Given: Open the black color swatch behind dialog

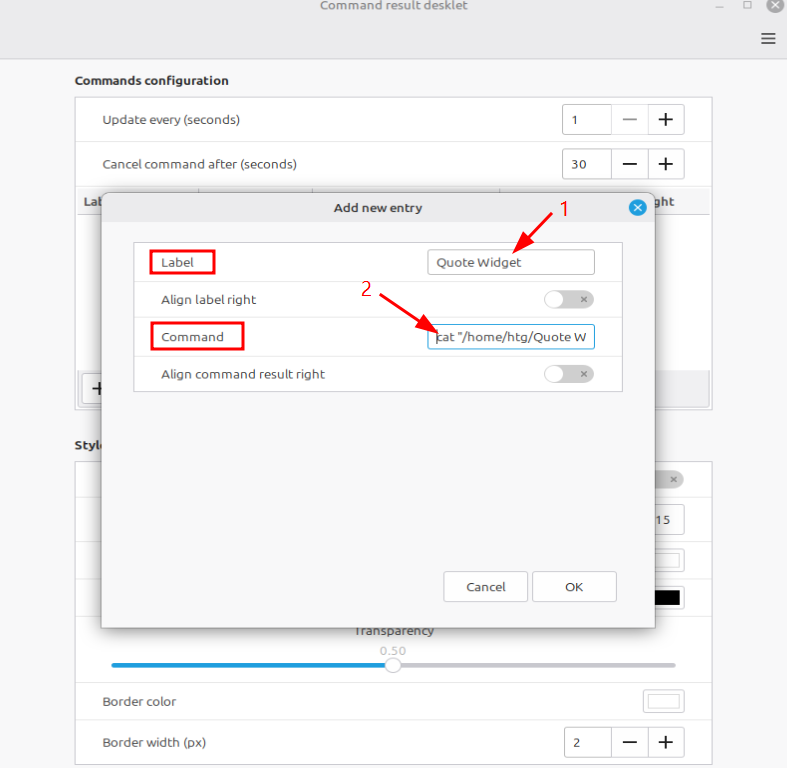Looking at the screenshot, I should point(668,598).
